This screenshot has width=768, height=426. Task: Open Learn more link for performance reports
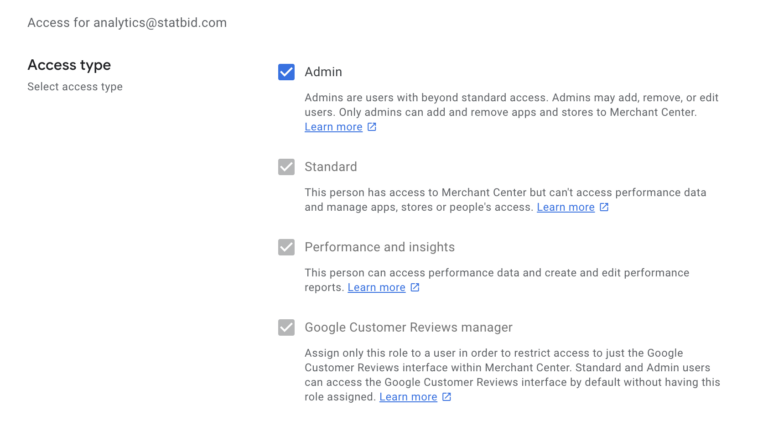[x=376, y=287]
